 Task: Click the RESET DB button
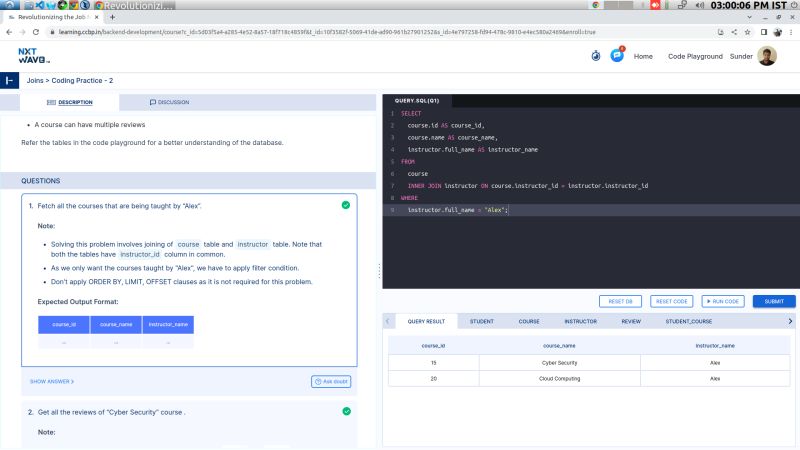tap(620, 301)
